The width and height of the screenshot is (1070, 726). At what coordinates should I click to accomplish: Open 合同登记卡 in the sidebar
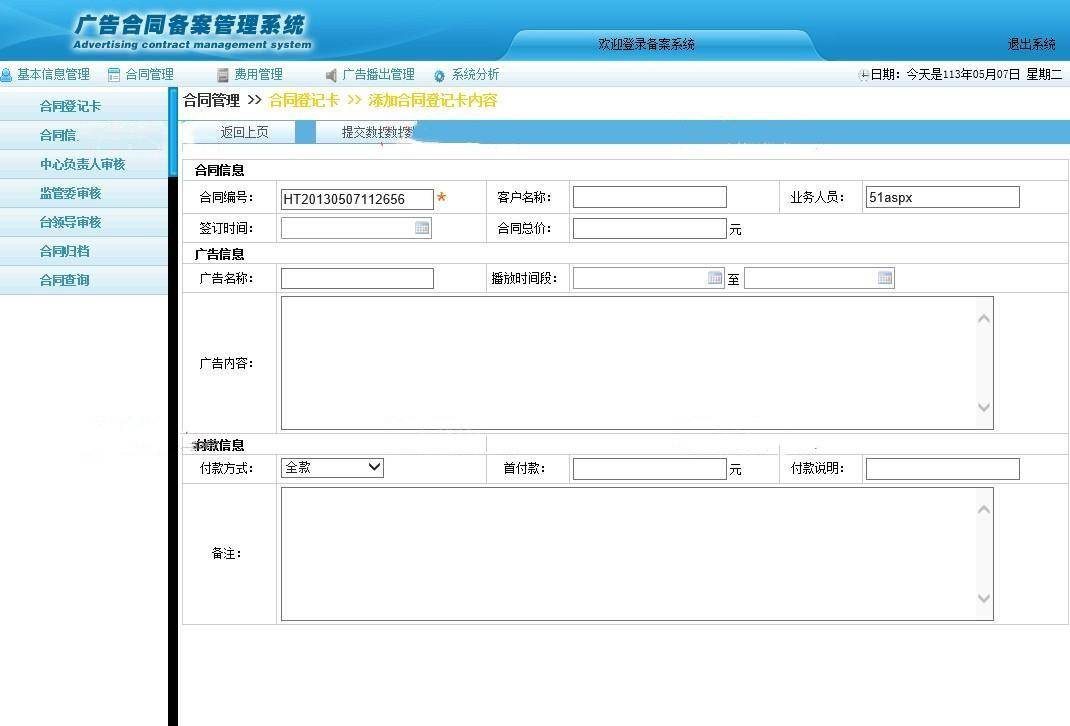tap(70, 106)
